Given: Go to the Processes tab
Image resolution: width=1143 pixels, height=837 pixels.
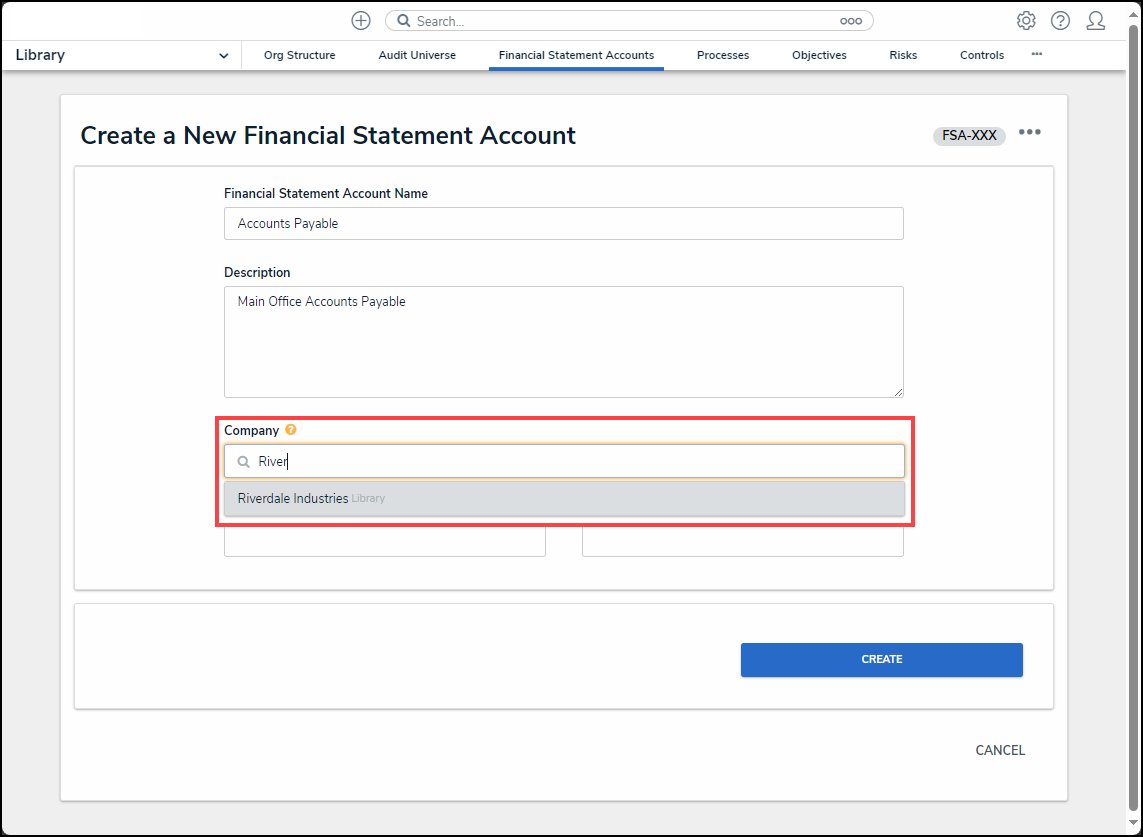Looking at the screenshot, I should 723,55.
